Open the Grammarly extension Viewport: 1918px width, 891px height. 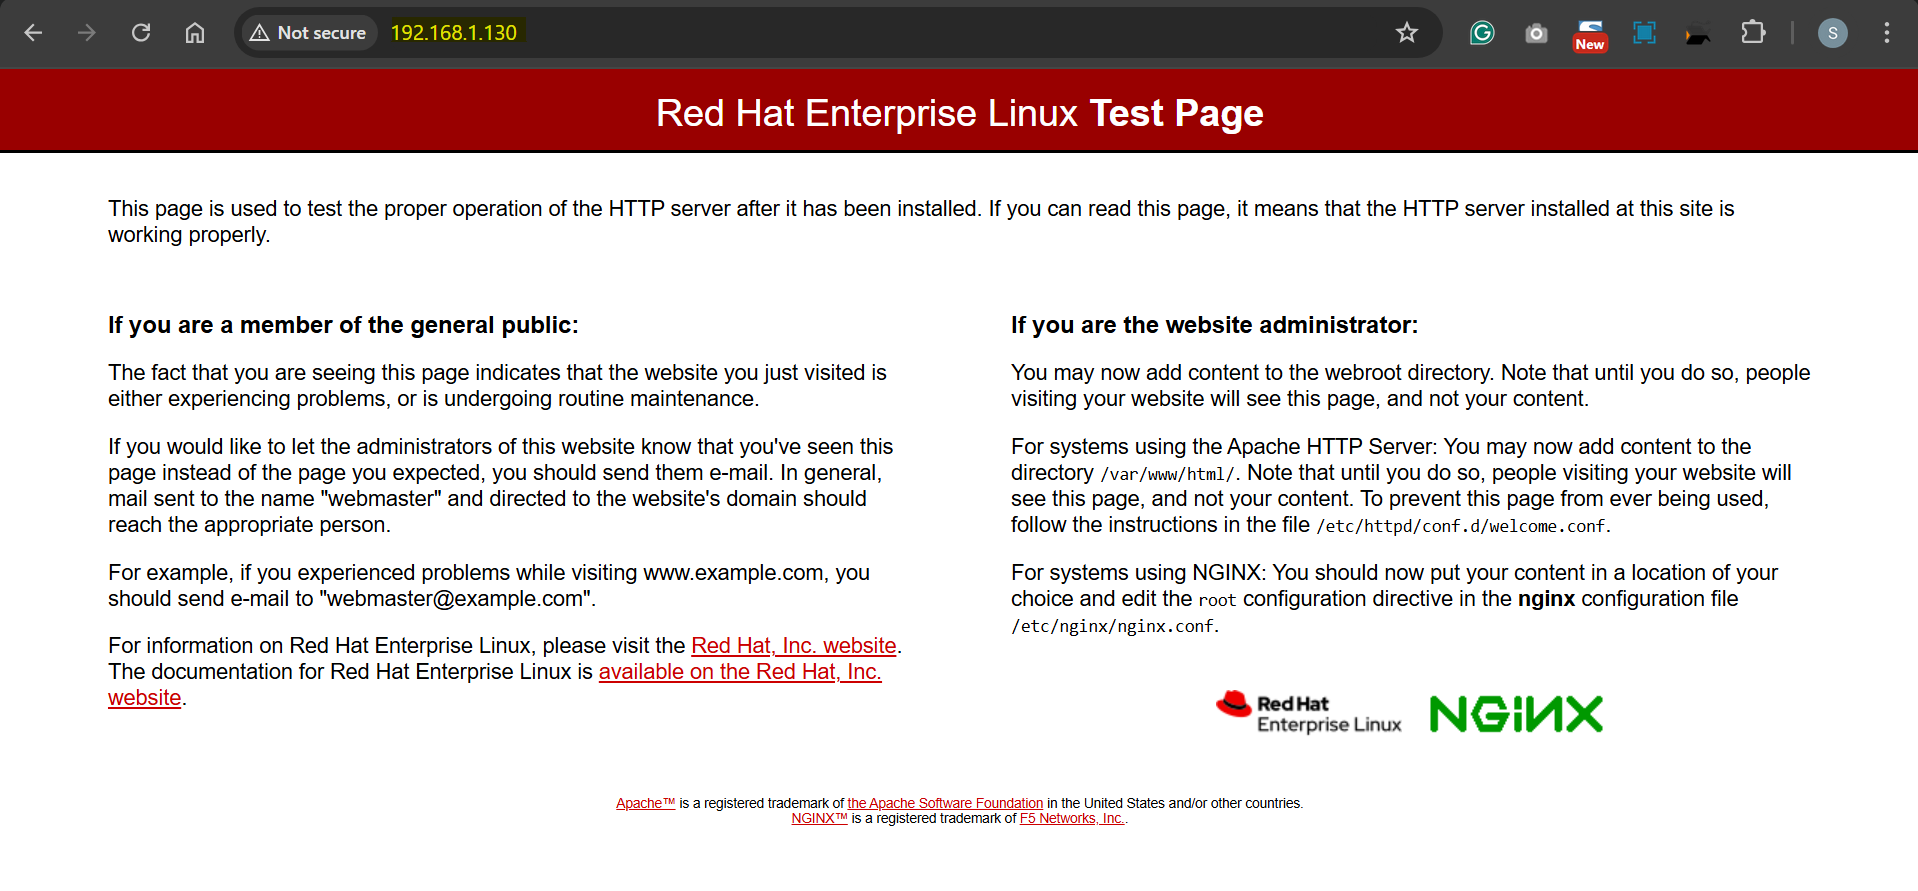(1482, 33)
